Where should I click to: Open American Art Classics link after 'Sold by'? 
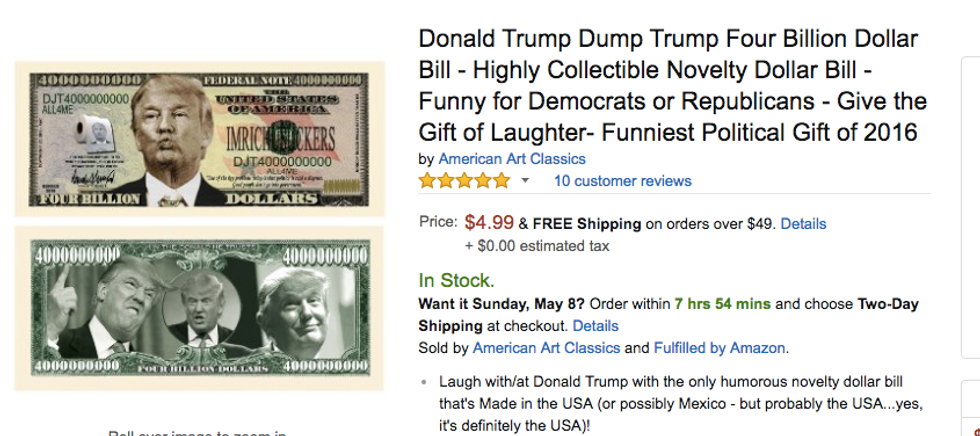546,348
